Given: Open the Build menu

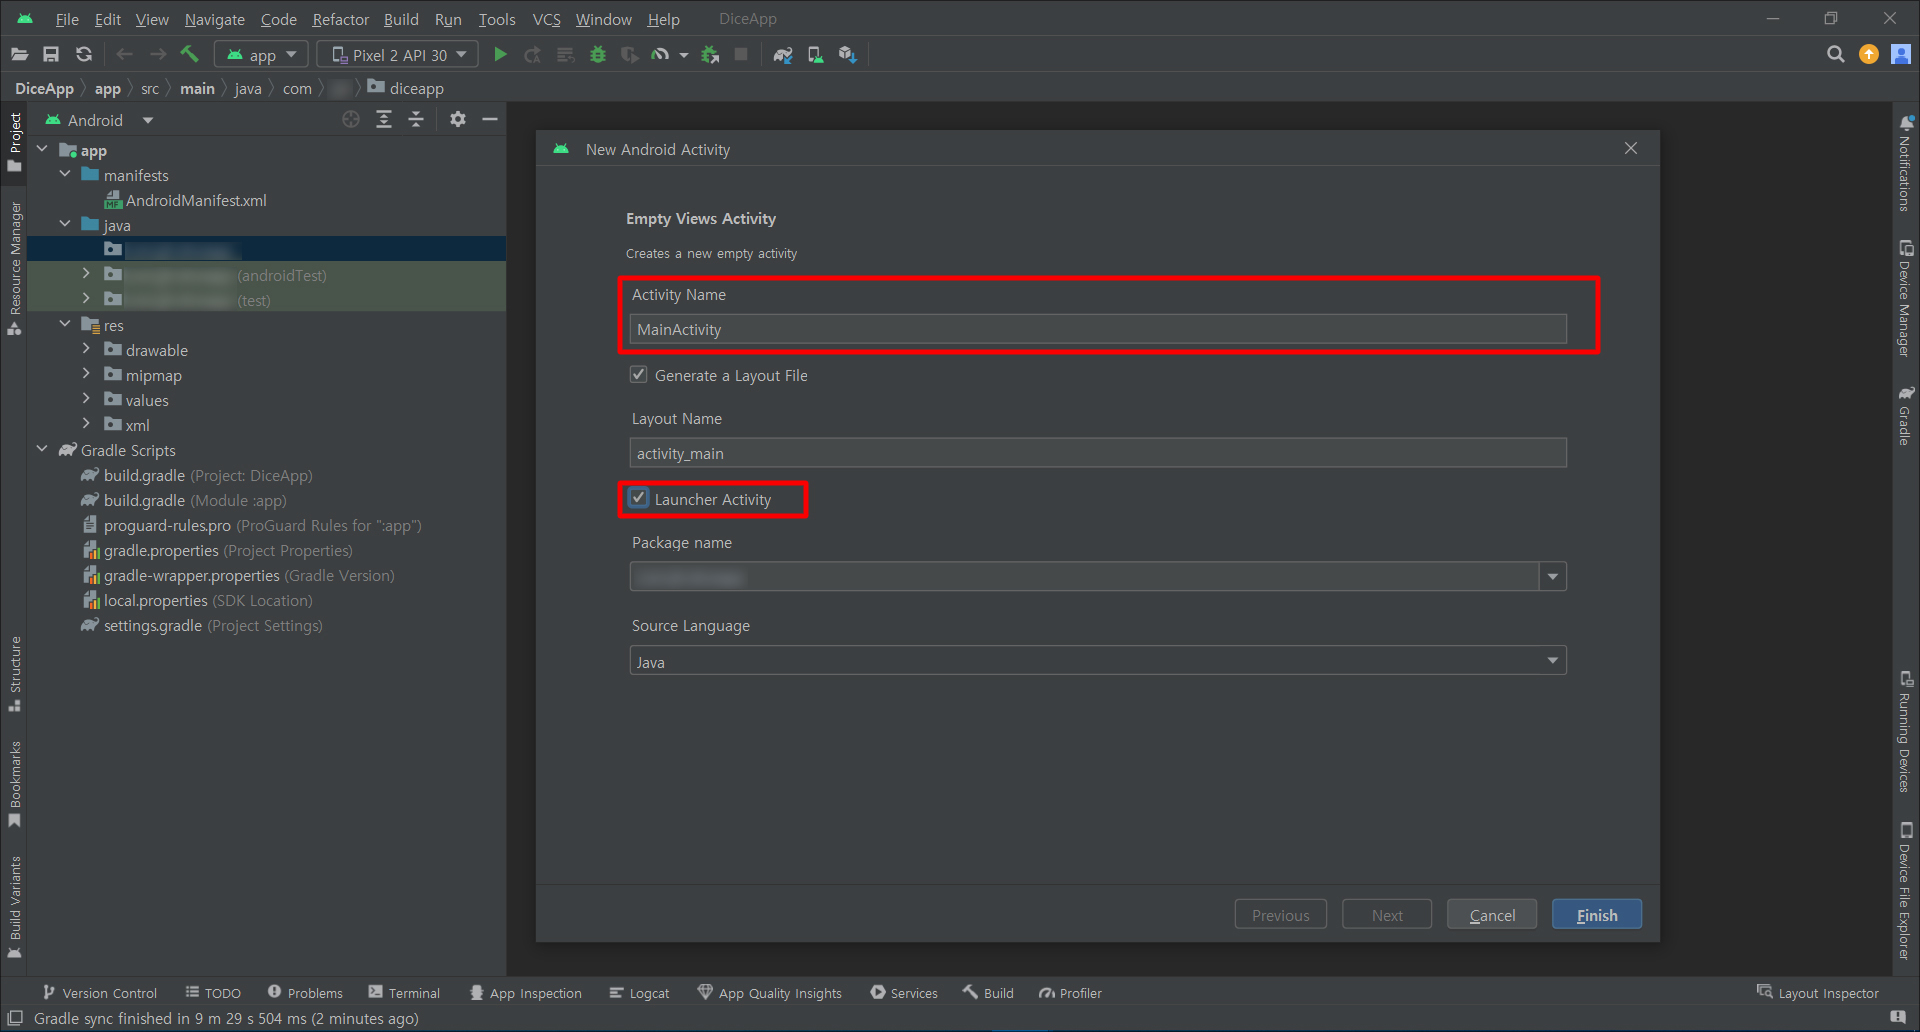Looking at the screenshot, I should (x=401, y=19).
